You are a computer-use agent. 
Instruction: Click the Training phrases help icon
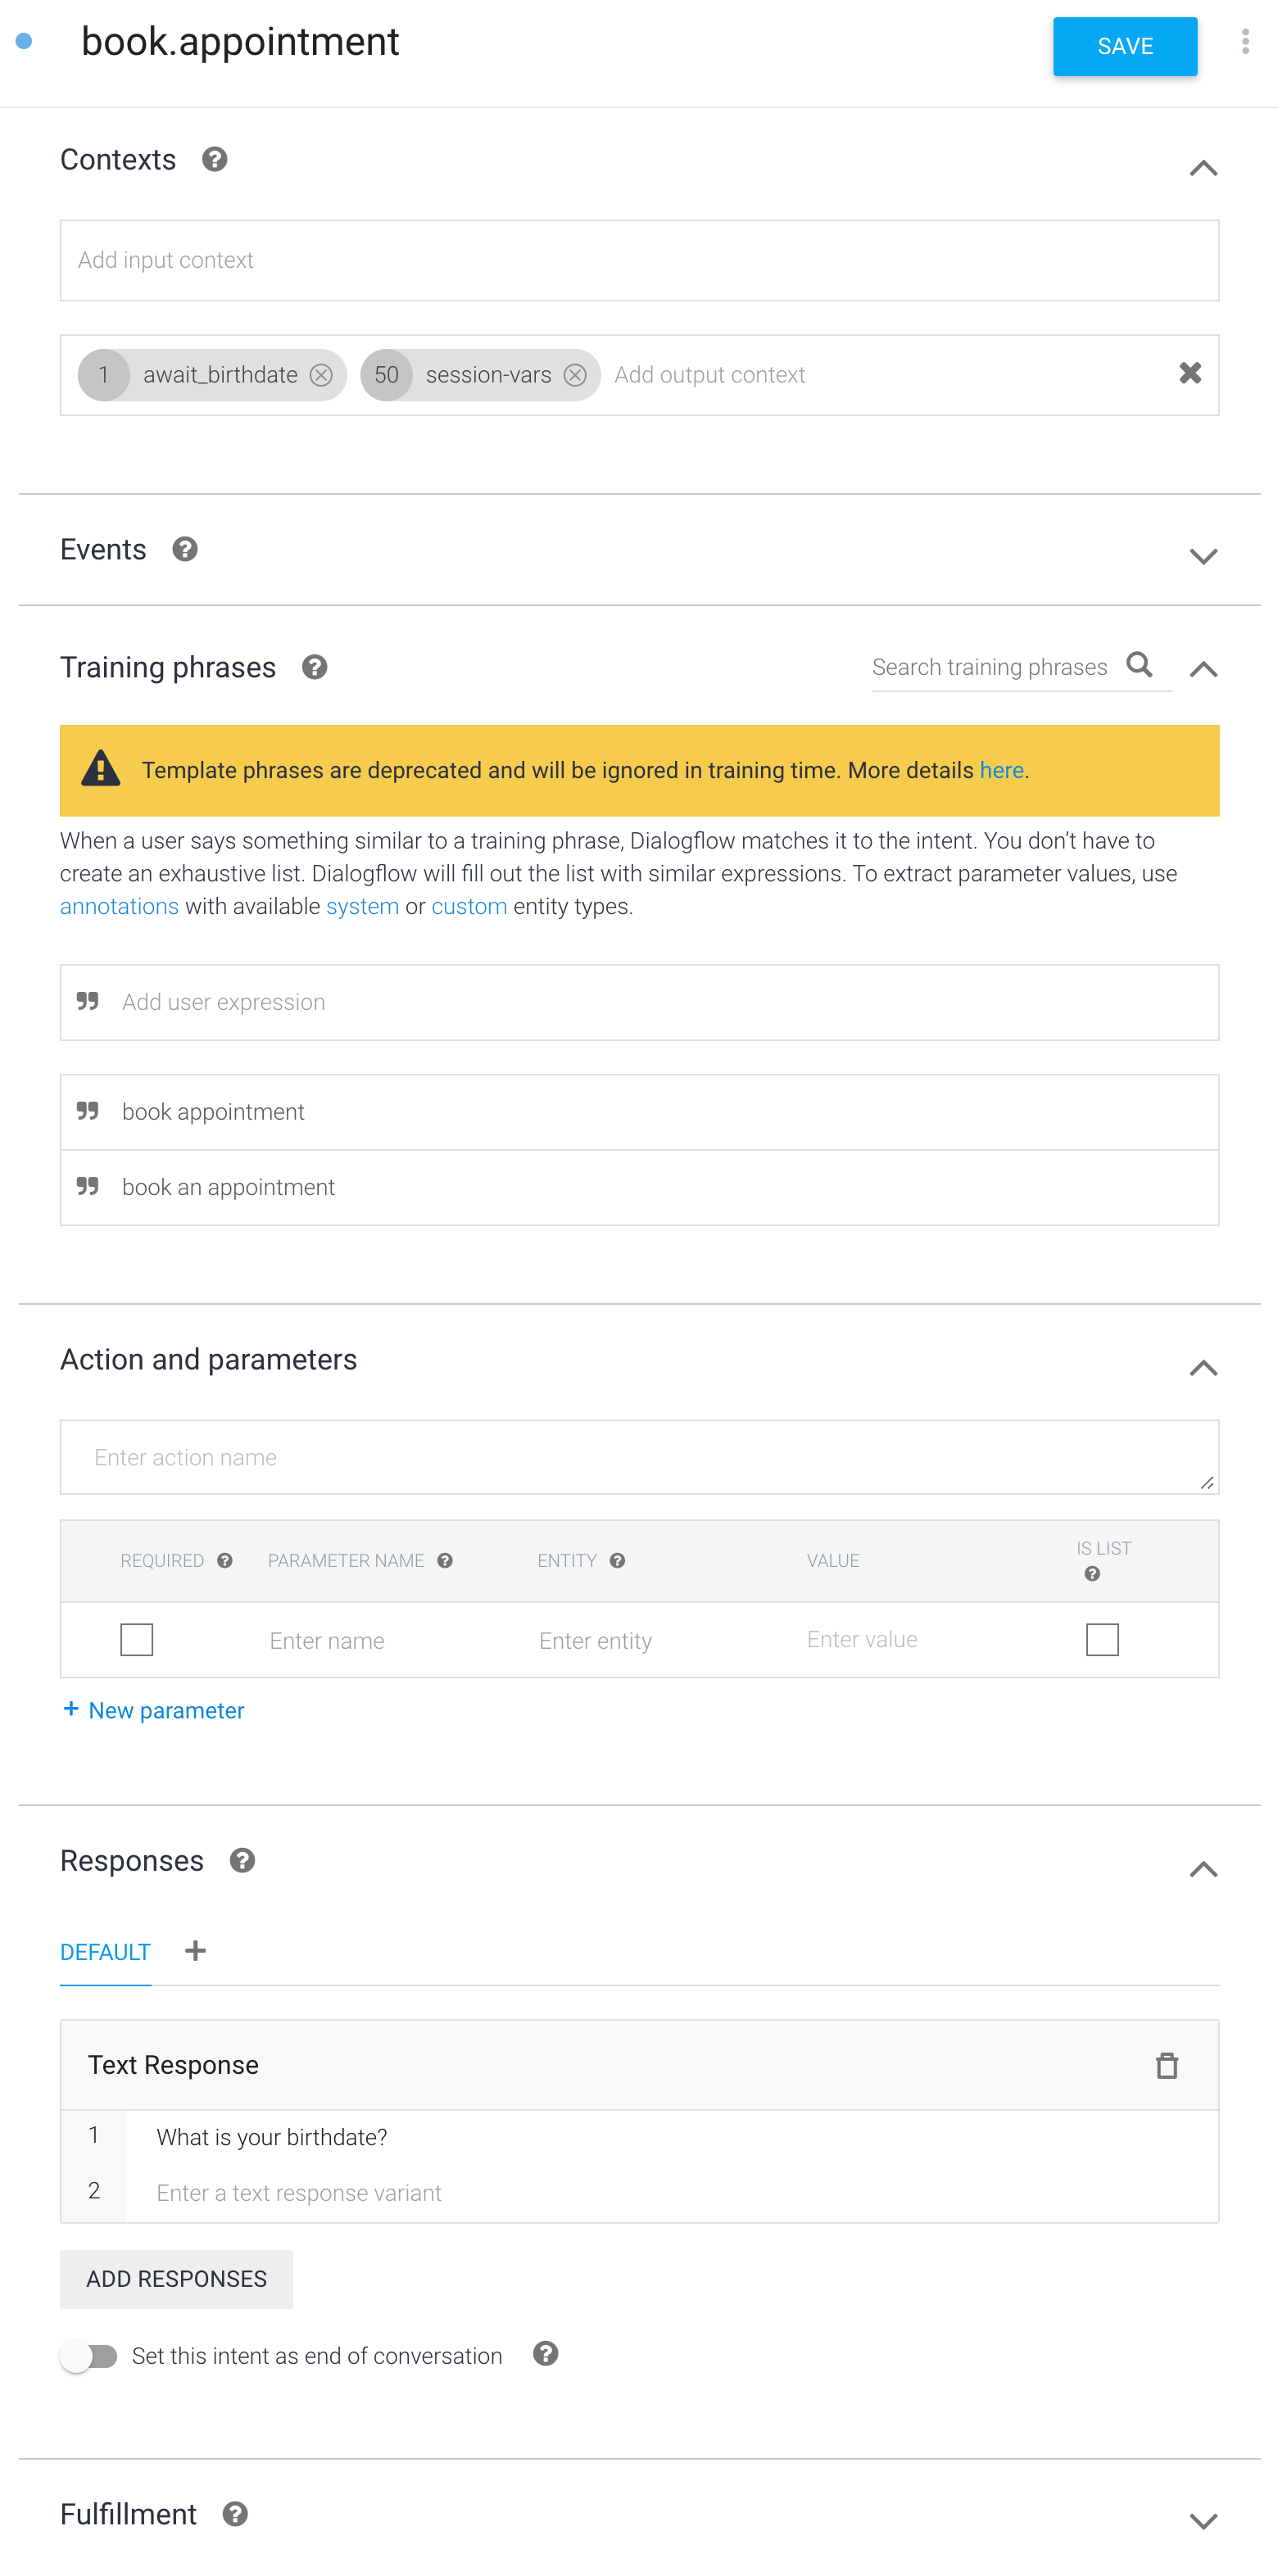click(314, 666)
